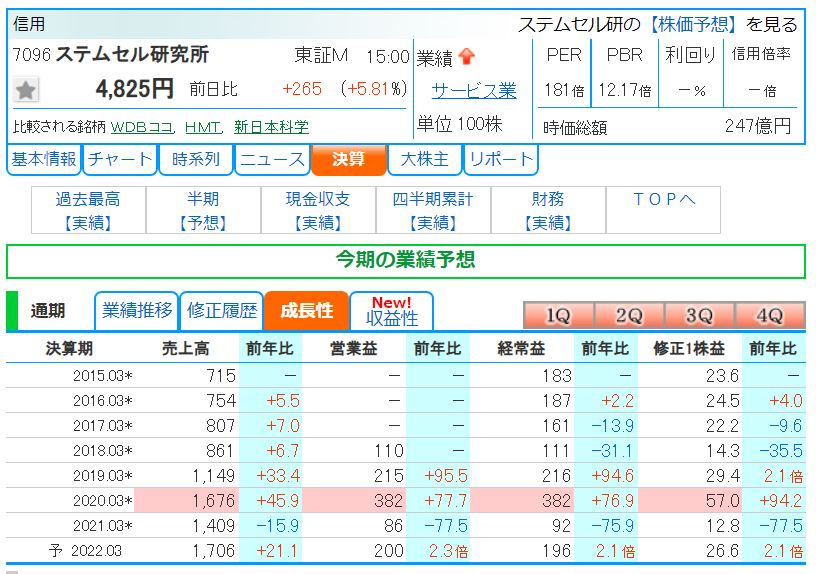Open the 基本情報 tab
816x574 pixels.
(x=44, y=159)
